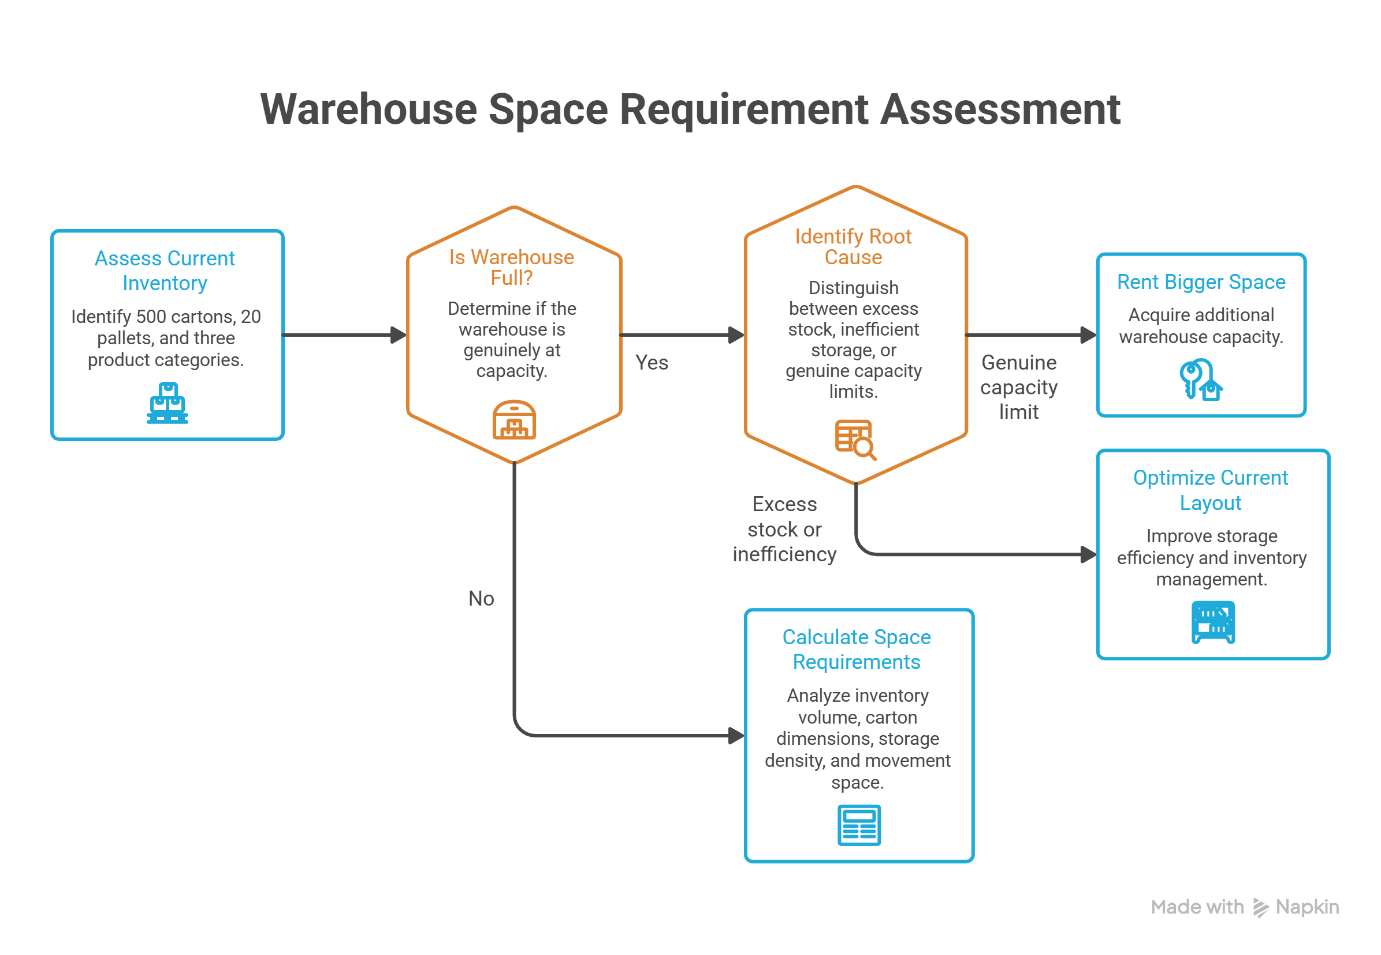Image resolution: width=1381 pixels, height=955 pixels.
Task: Click the Genuine capacity limit label
Action: coord(1019,387)
